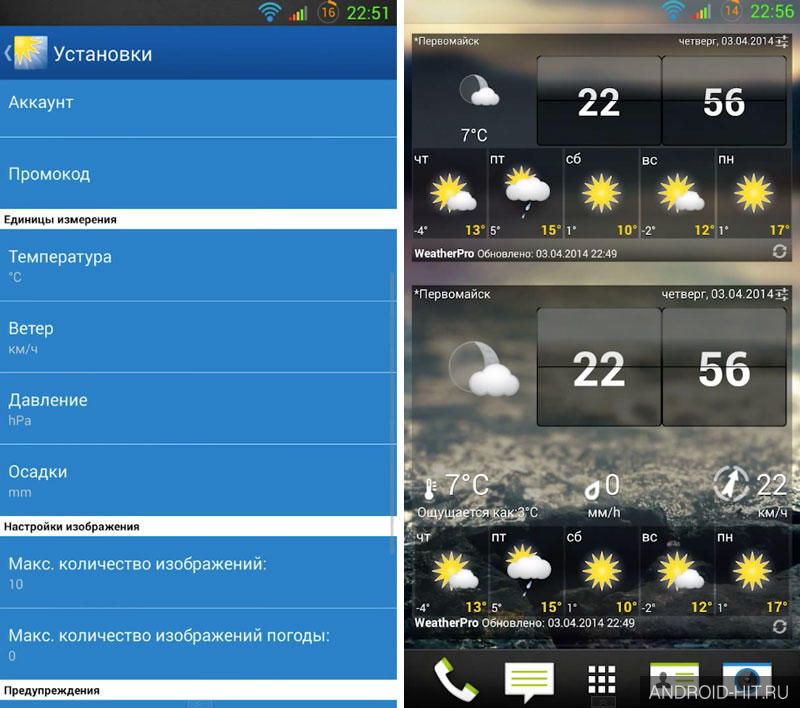Viewport: 800px width, 708px height.
Task: Tap the battery indicator showing 16
Action: pyautogui.click(x=328, y=12)
